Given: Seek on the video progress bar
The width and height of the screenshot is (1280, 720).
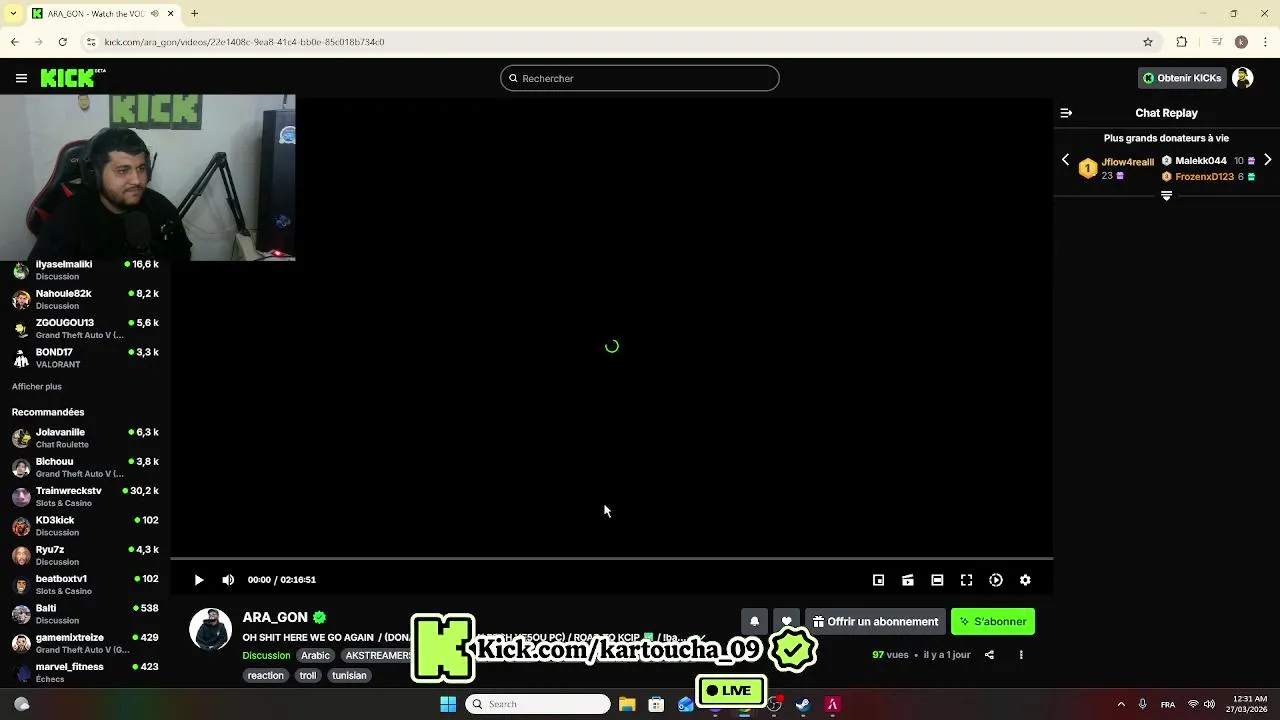Looking at the screenshot, I should [x=612, y=558].
